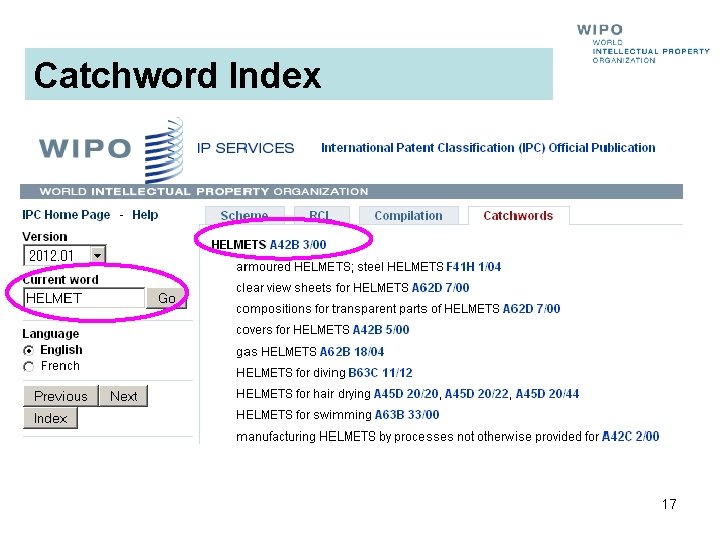Select the French language radio button
The height and width of the screenshot is (540, 720).
(x=29, y=366)
